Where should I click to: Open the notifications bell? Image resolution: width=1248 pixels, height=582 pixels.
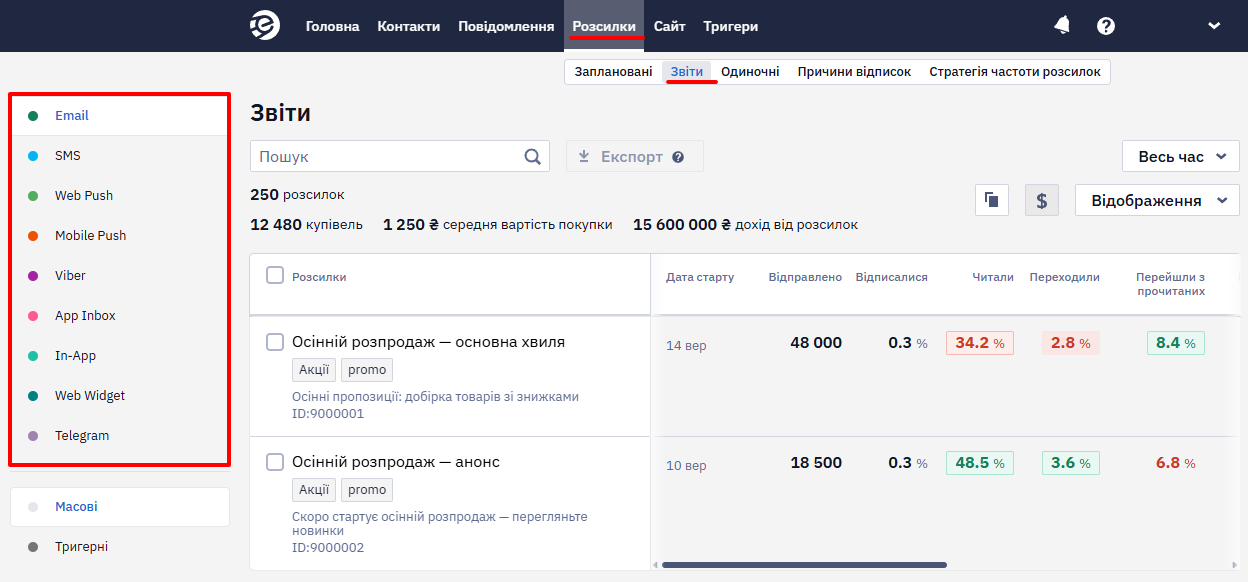(1062, 26)
